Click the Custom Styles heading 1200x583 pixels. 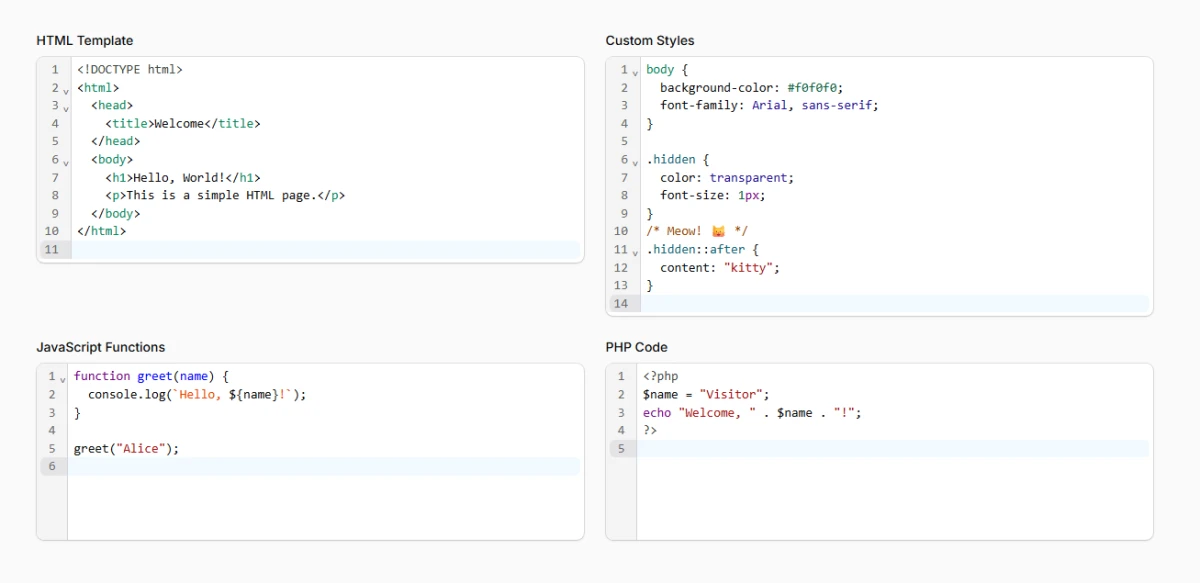pyautogui.click(x=650, y=41)
